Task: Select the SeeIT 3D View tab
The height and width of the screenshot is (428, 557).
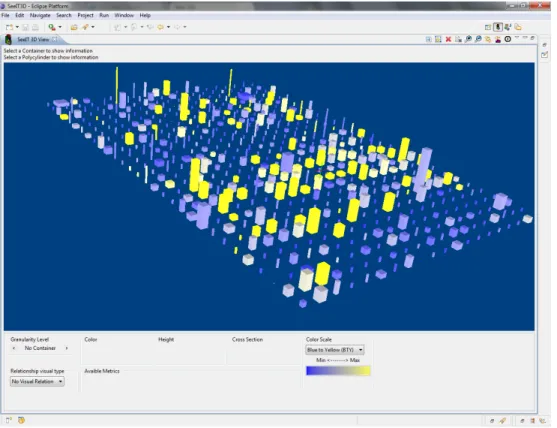Action: (x=33, y=39)
